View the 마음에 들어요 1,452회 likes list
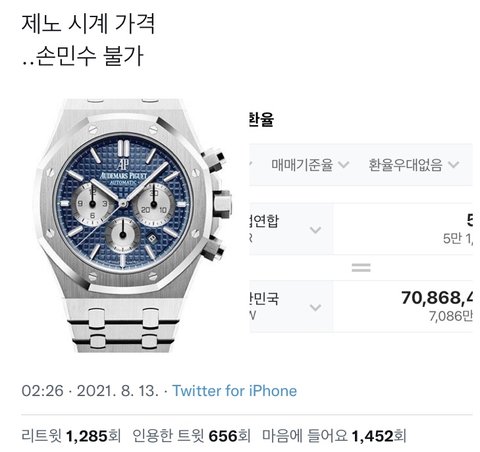Image resolution: width=480 pixels, height=452 pixels. (334, 436)
